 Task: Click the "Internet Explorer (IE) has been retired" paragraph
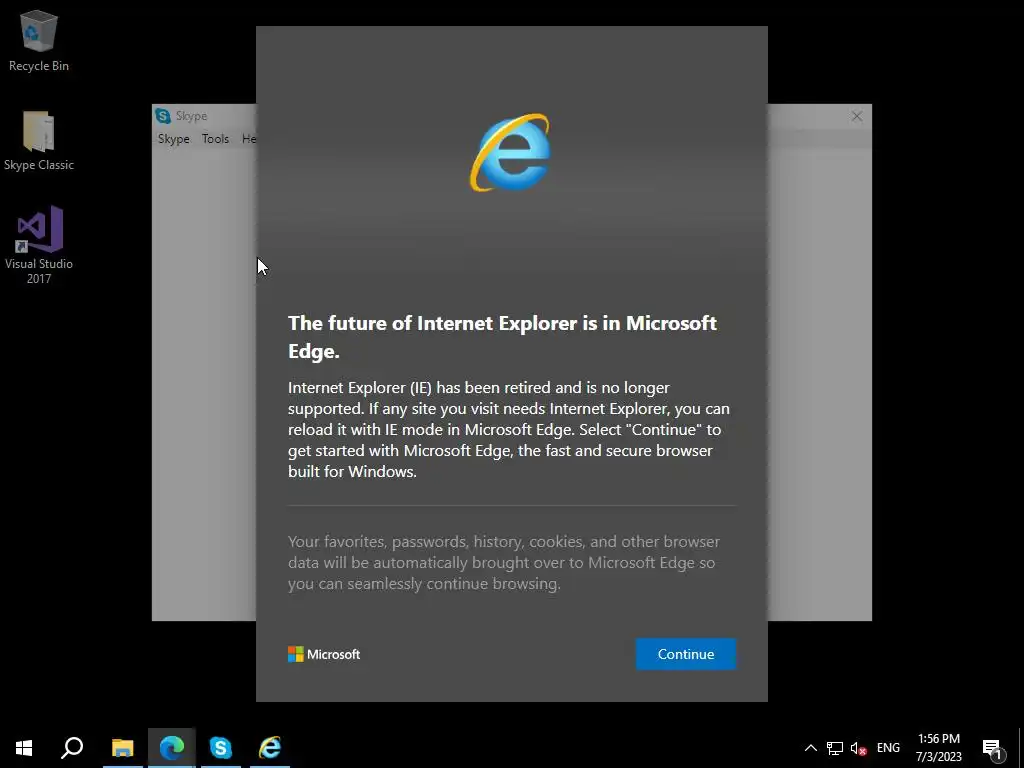click(509, 429)
